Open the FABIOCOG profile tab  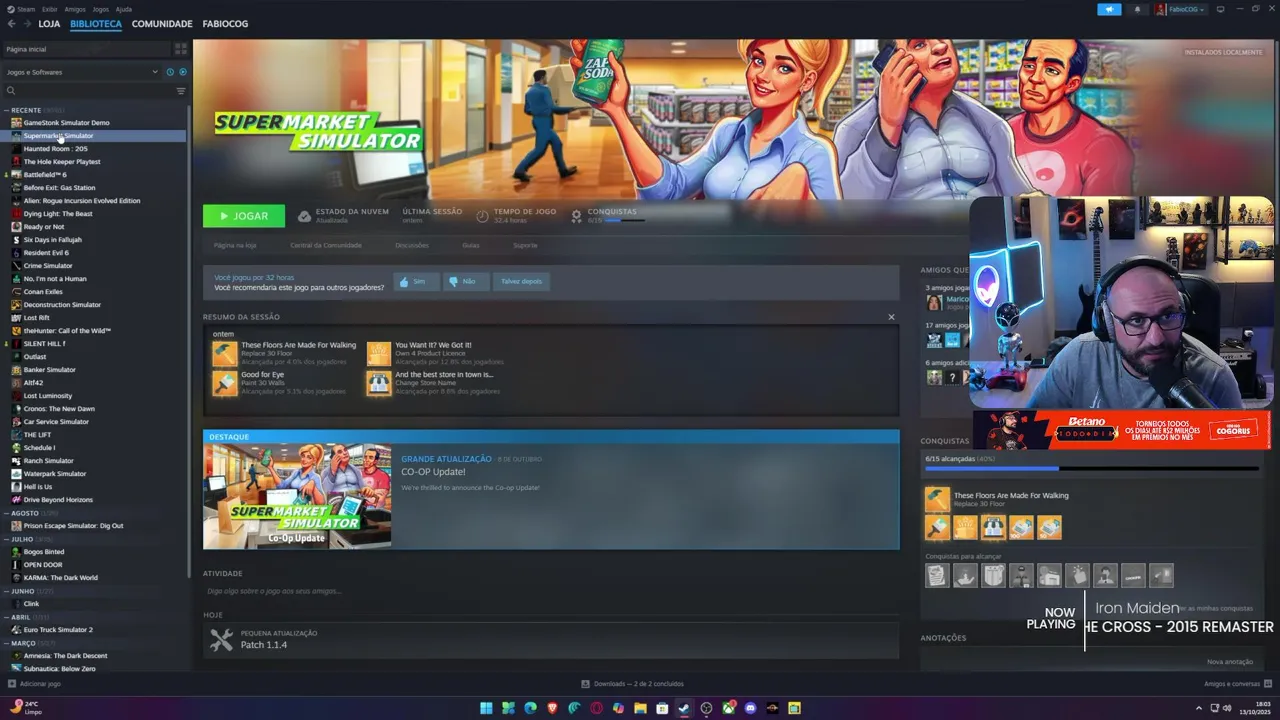pos(225,23)
